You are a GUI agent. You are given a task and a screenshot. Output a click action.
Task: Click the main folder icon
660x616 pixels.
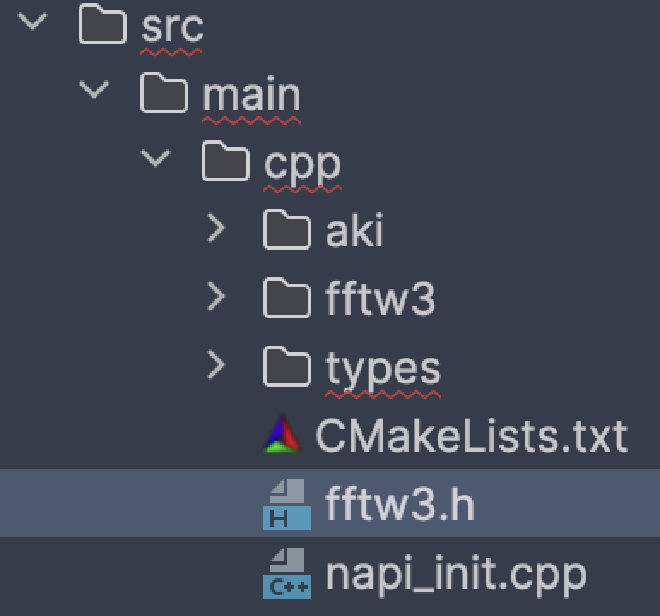pyautogui.click(x=164, y=94)
